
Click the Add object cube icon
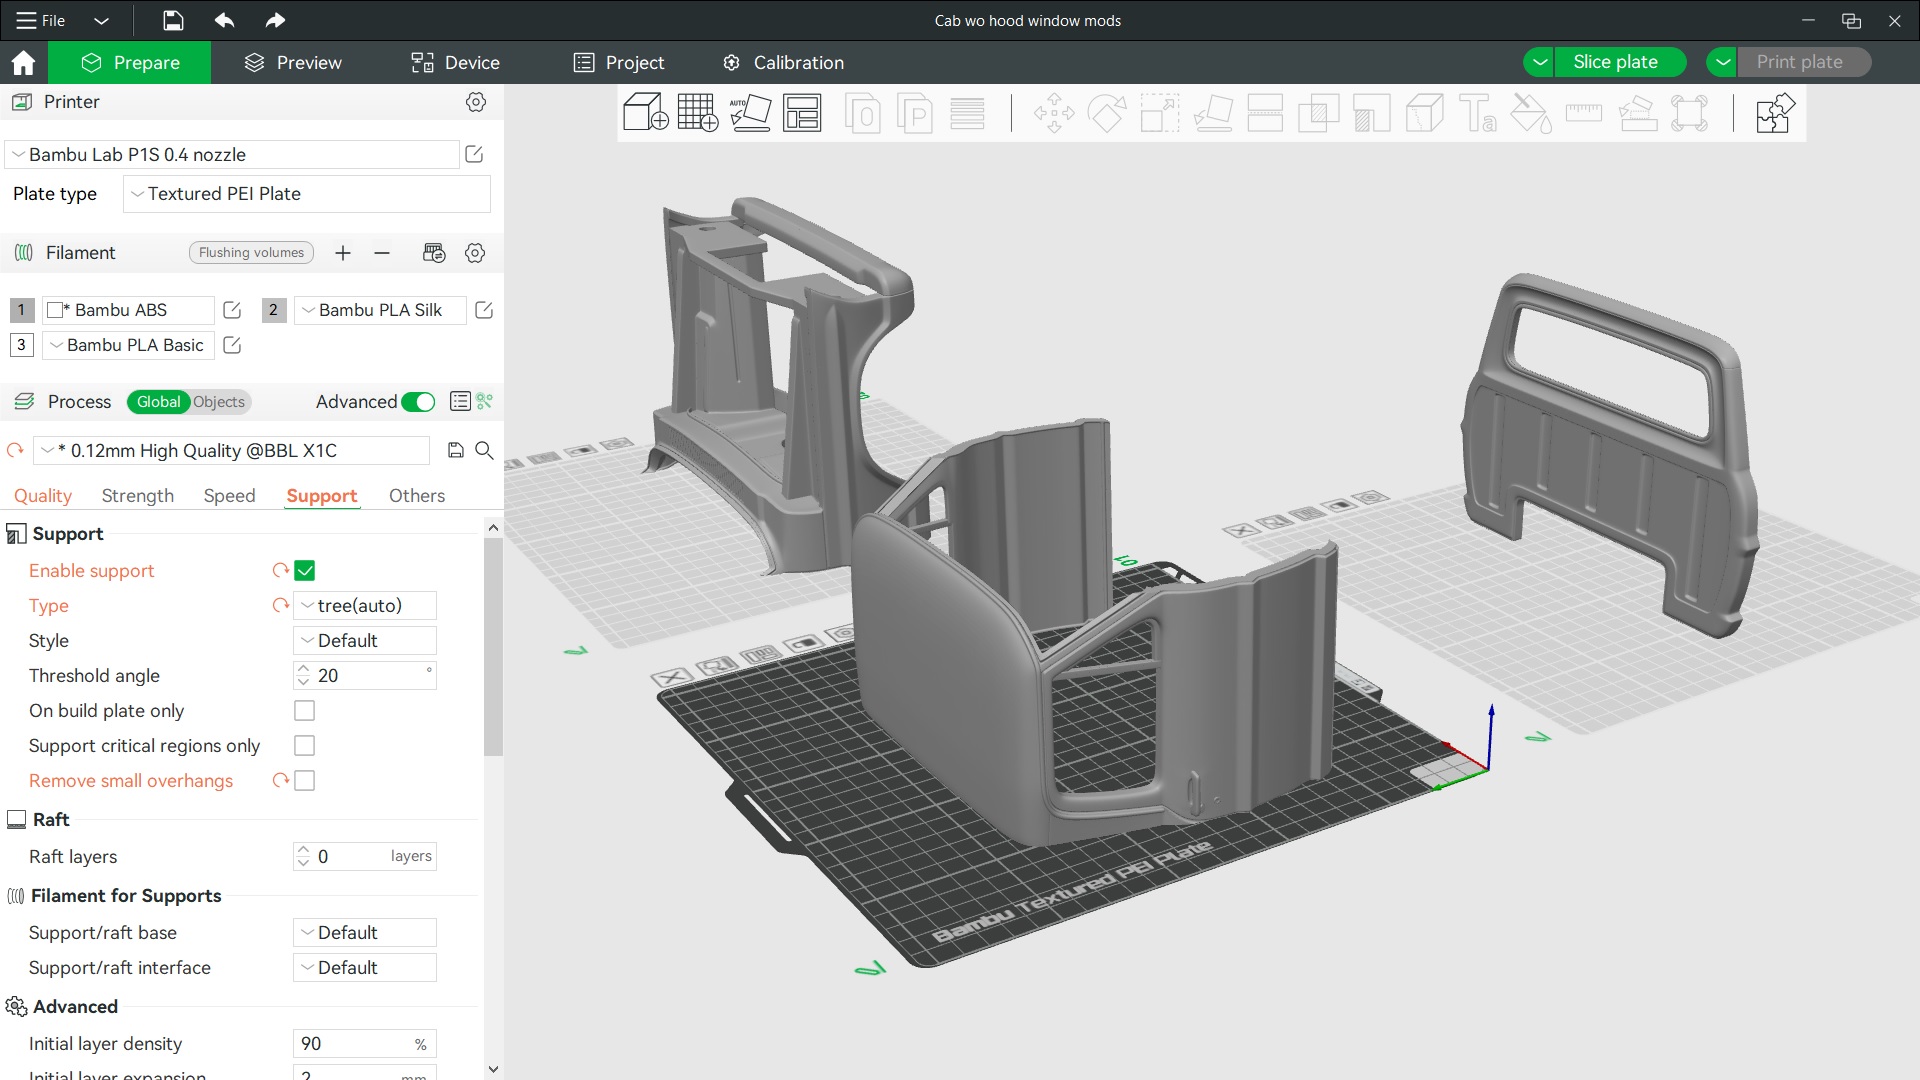[645, 113]
